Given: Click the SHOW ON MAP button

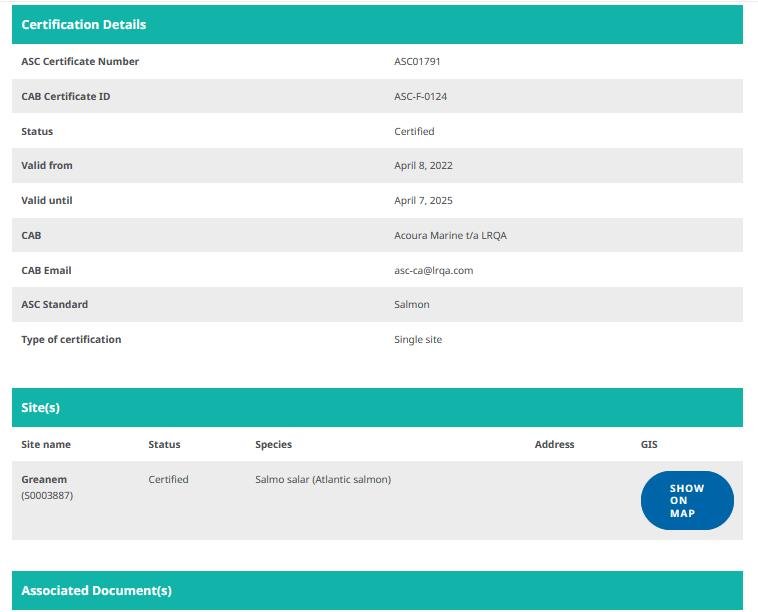Looking at the screenshot, I should pos(687,500).
